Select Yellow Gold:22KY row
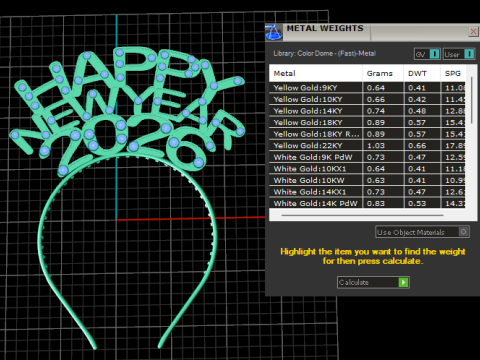Viewport: 480px width, 360px height. [367, 146]
